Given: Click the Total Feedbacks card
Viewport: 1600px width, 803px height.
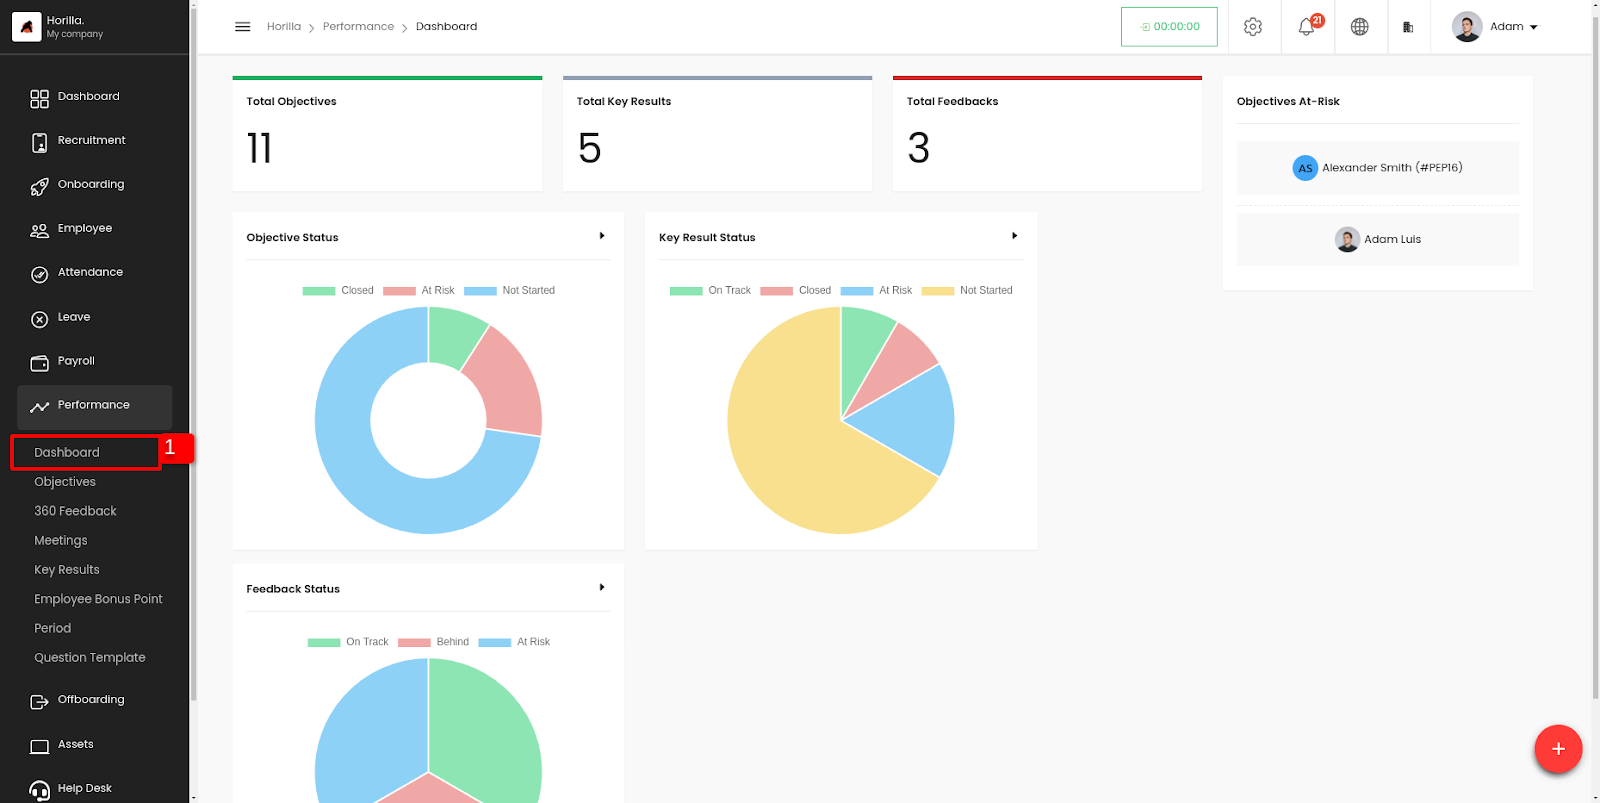Looking at the screenshot, I should coord(1047,134).
